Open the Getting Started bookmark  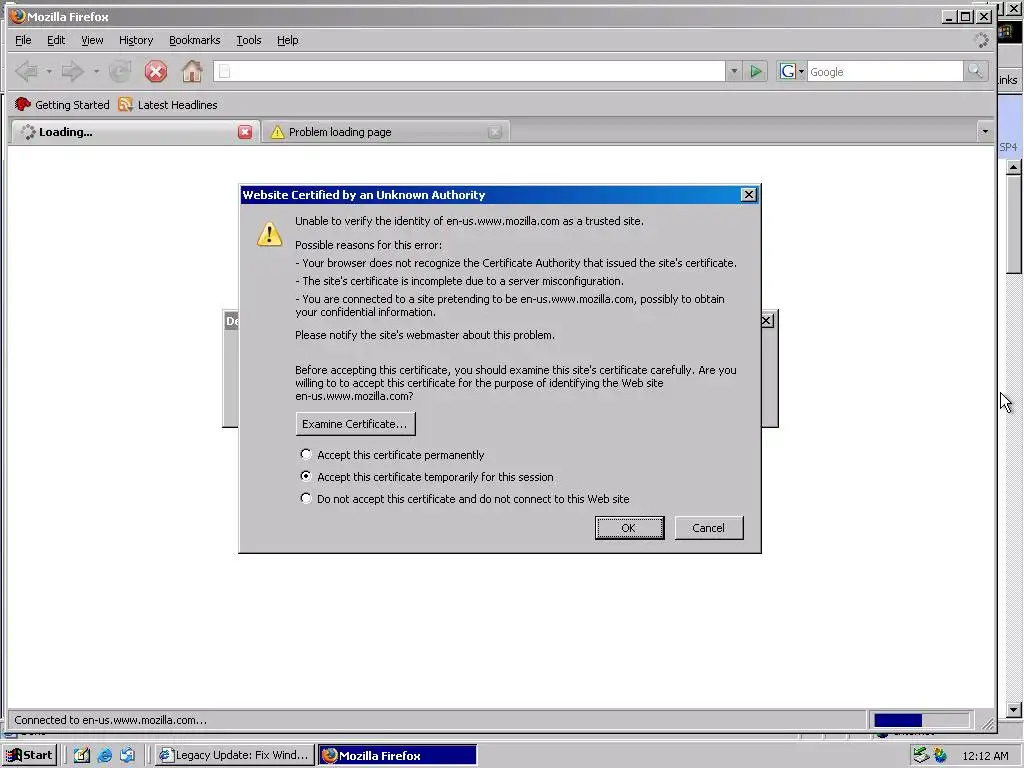click(62, 104)
